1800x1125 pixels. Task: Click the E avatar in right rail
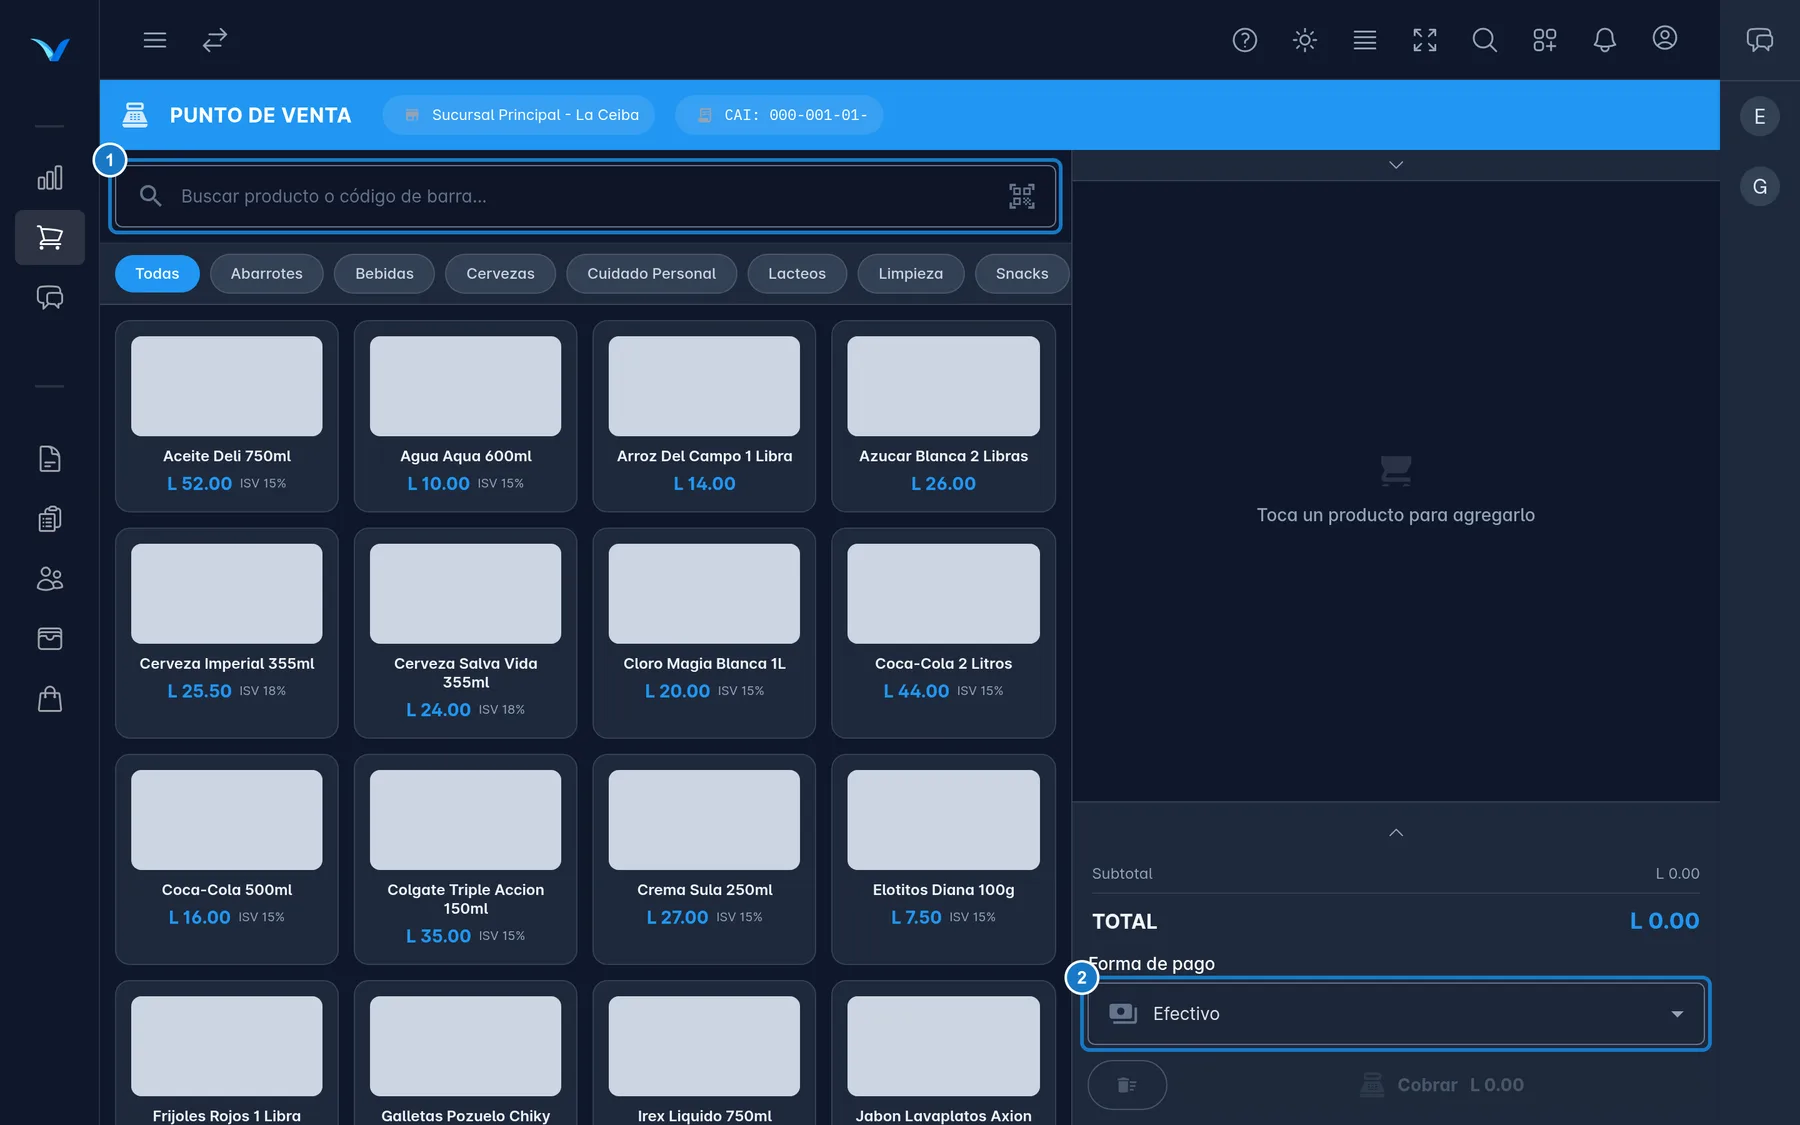click(x=1760, y=117)
